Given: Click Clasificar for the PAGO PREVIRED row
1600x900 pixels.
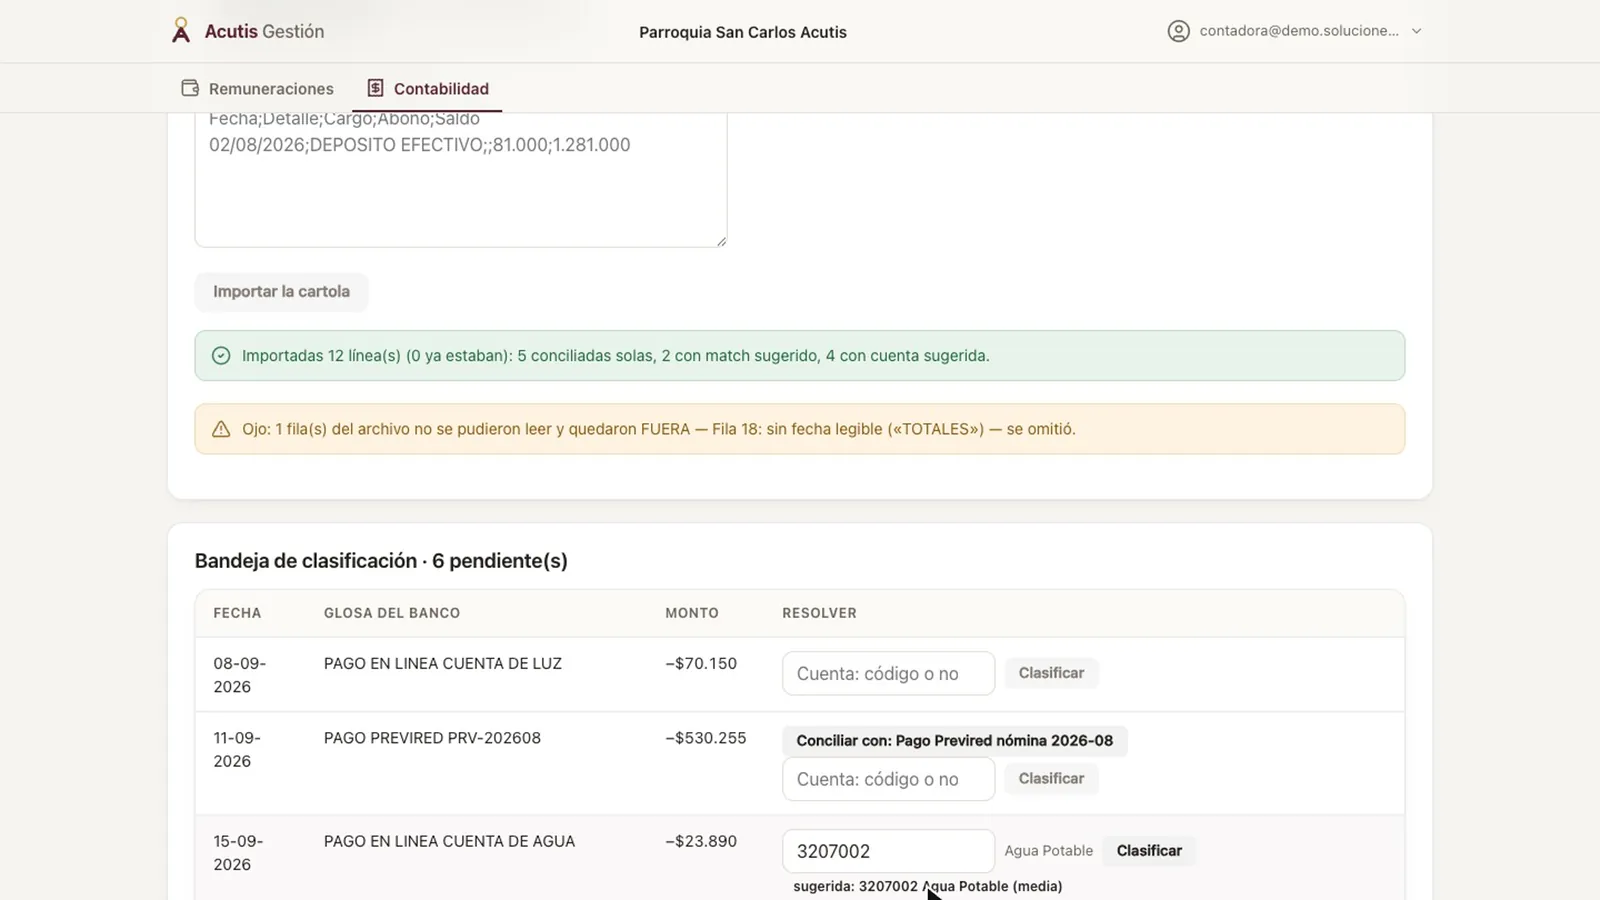Looking at the screenshot, I should point(1051,778).
